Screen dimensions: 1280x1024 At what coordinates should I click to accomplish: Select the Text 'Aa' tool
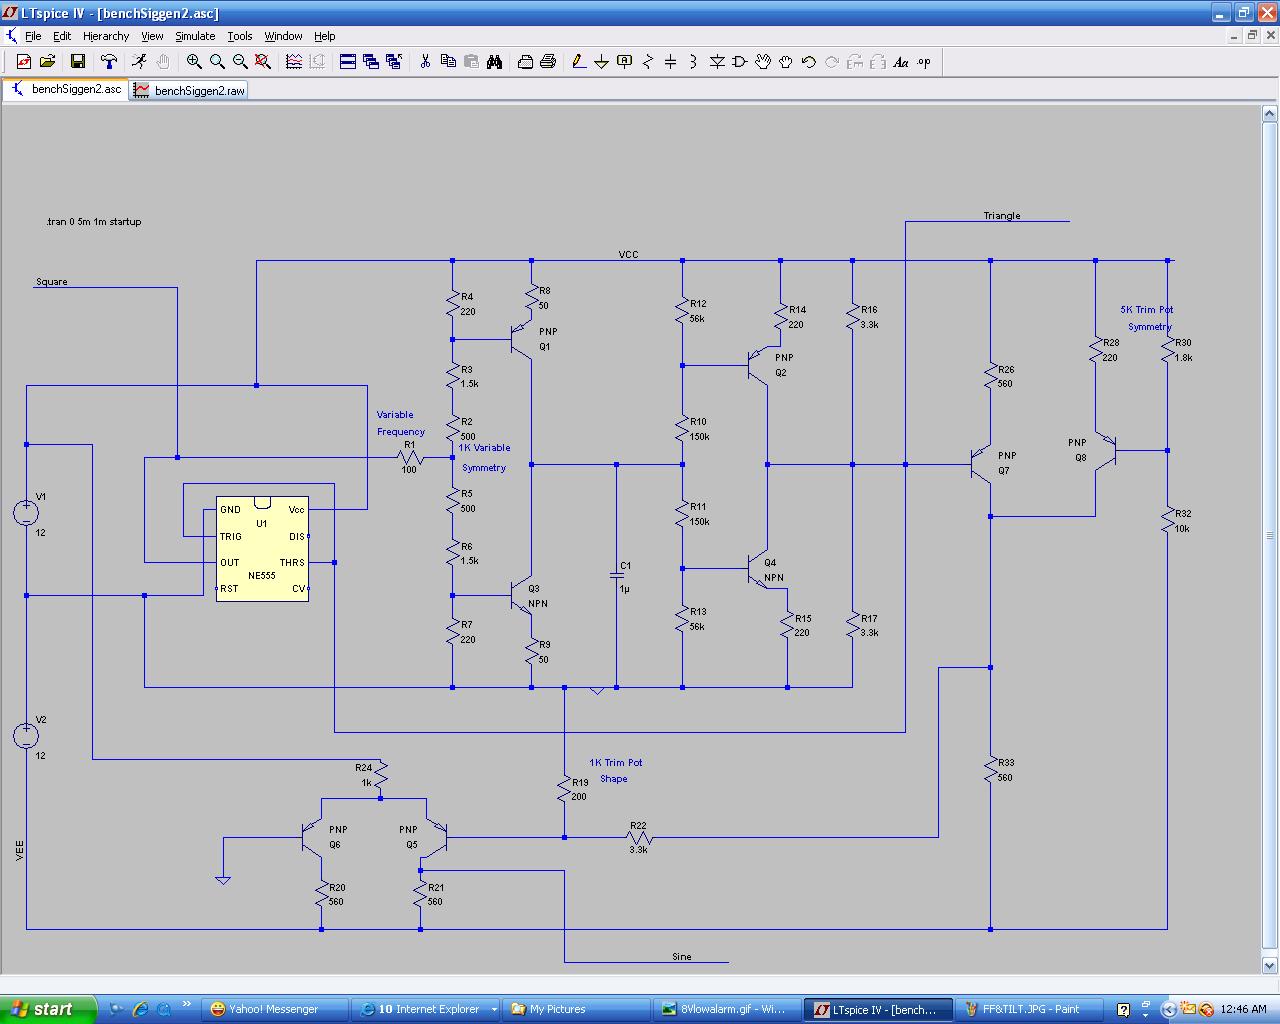[x=901, y=62]
